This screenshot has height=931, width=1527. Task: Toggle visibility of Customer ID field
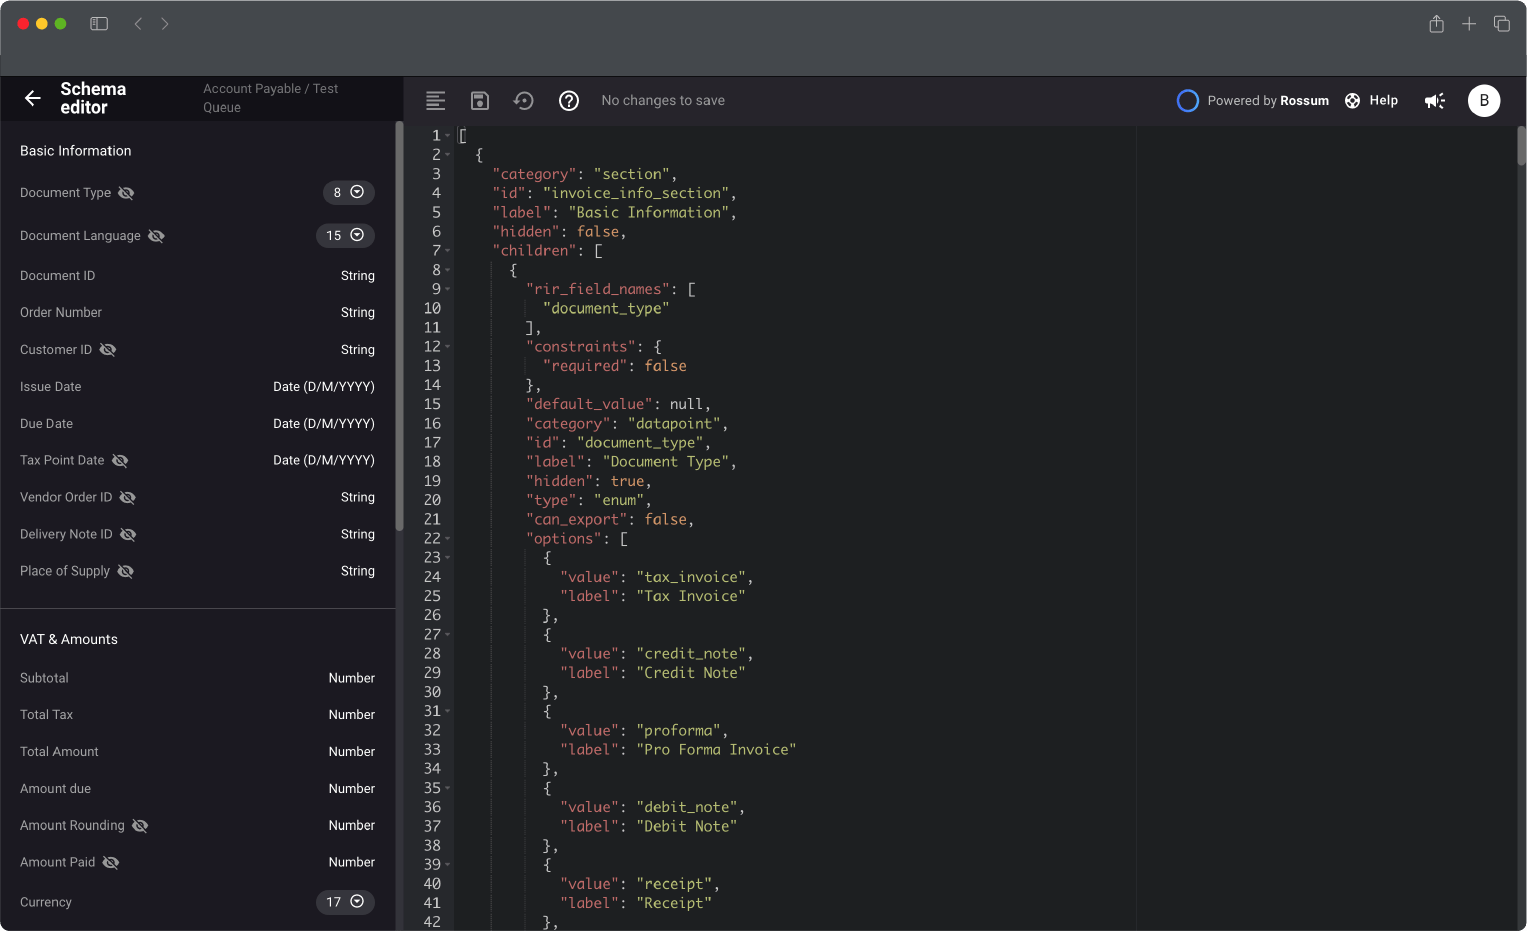(x=108, y=350)
